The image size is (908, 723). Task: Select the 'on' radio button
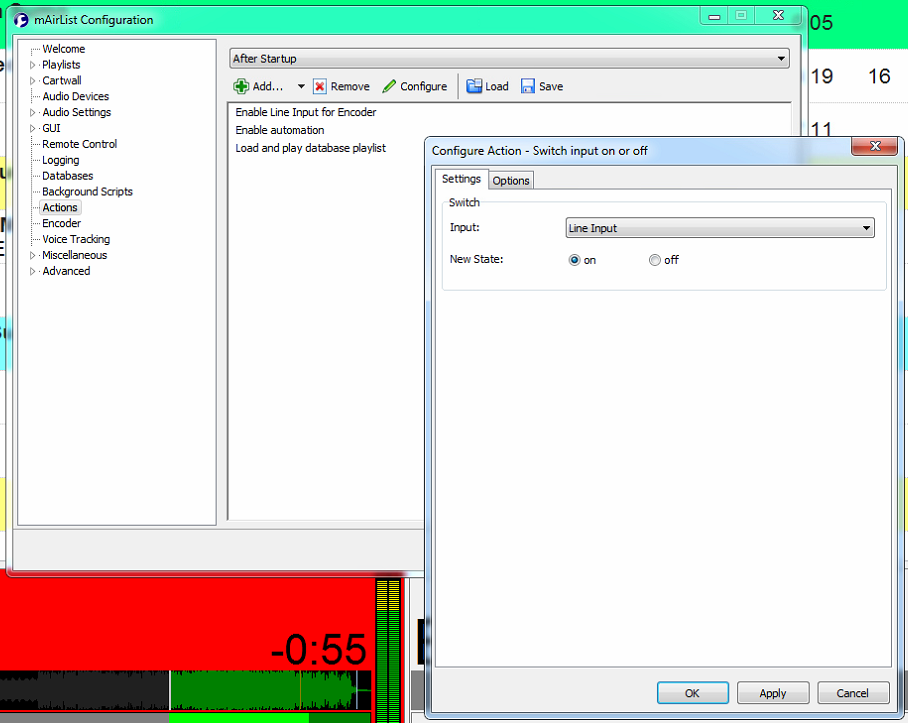tap(574, 260)
